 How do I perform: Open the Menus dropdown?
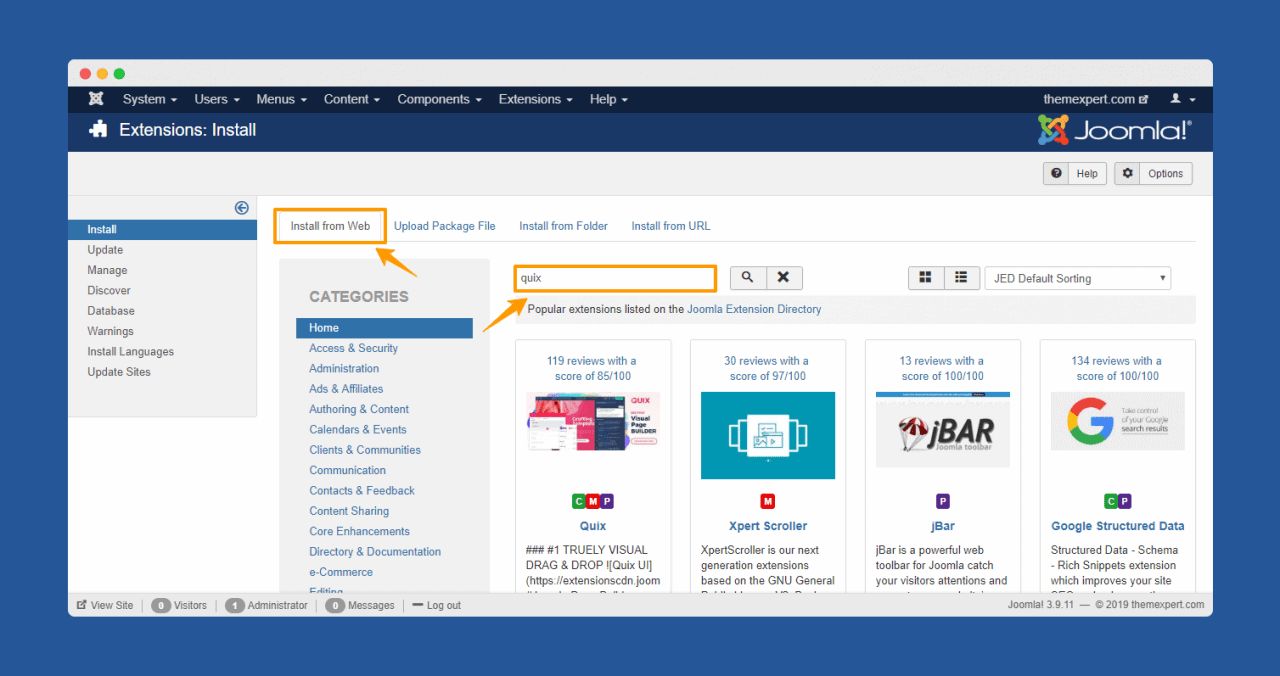[281, 99]
